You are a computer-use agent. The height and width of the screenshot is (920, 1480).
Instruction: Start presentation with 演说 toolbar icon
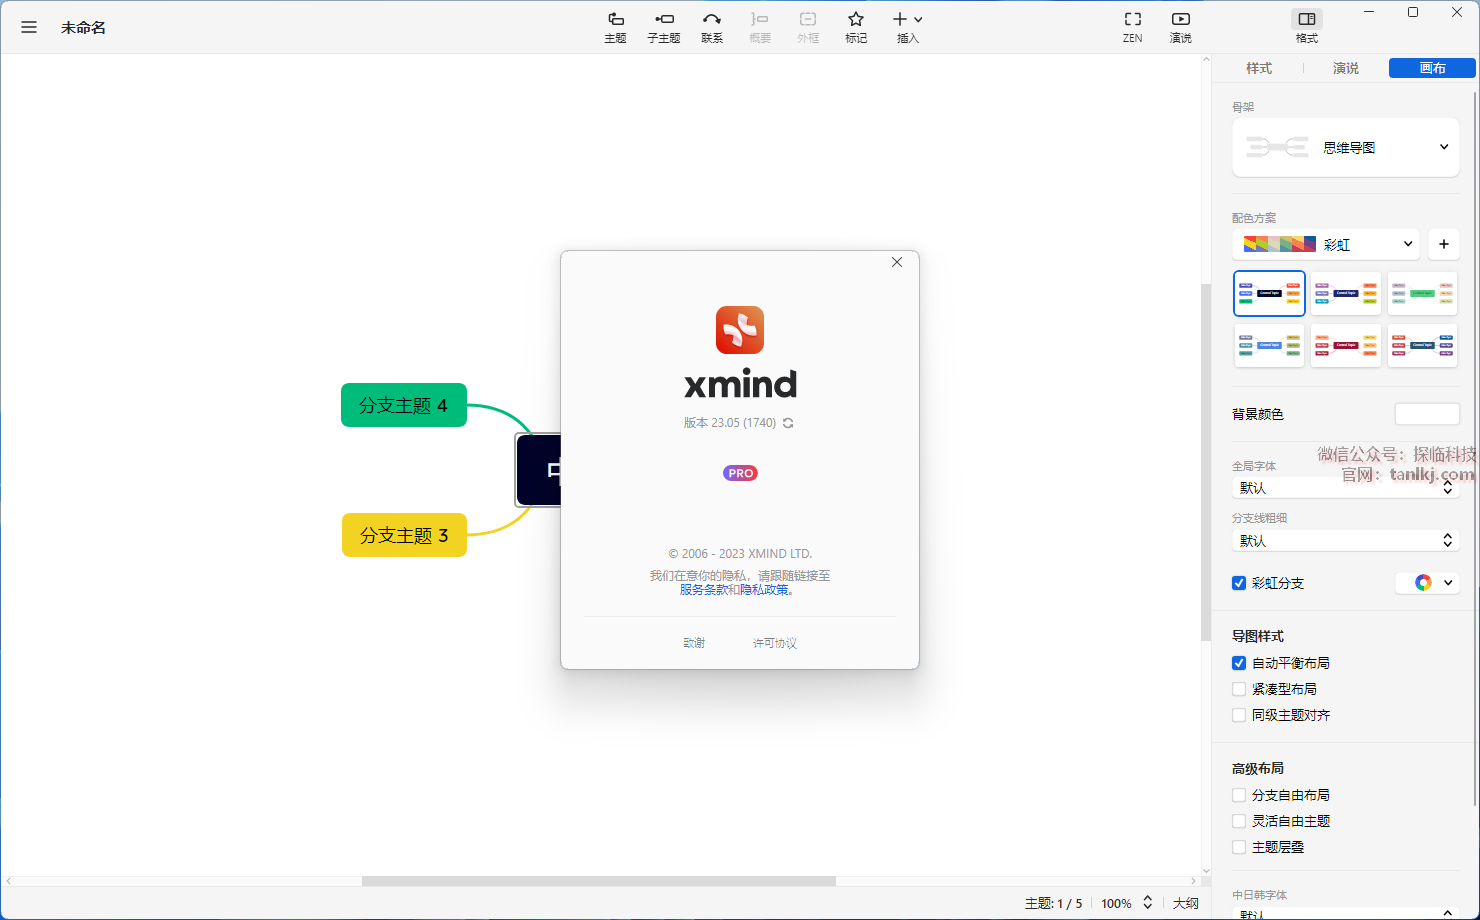click(1180, 26)
